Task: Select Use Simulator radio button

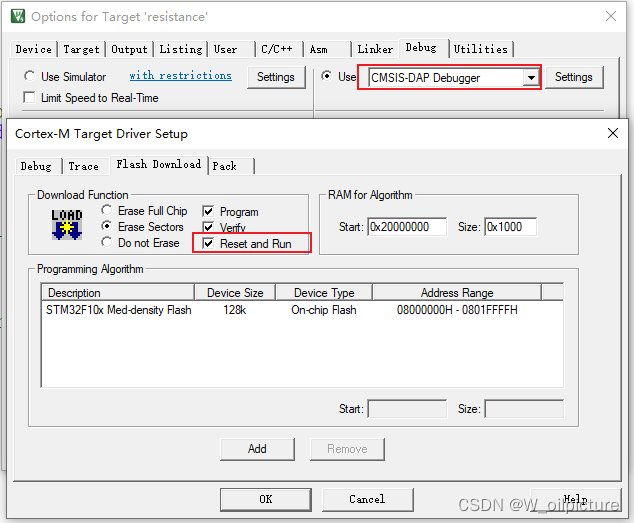Action: tap(29, 76)
